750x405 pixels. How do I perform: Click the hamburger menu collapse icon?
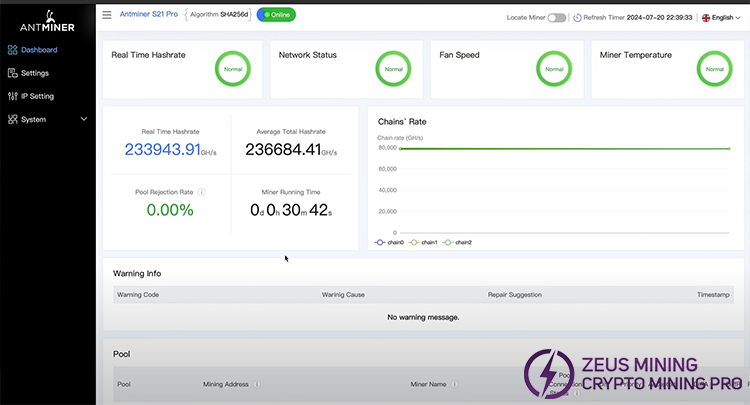107,16
